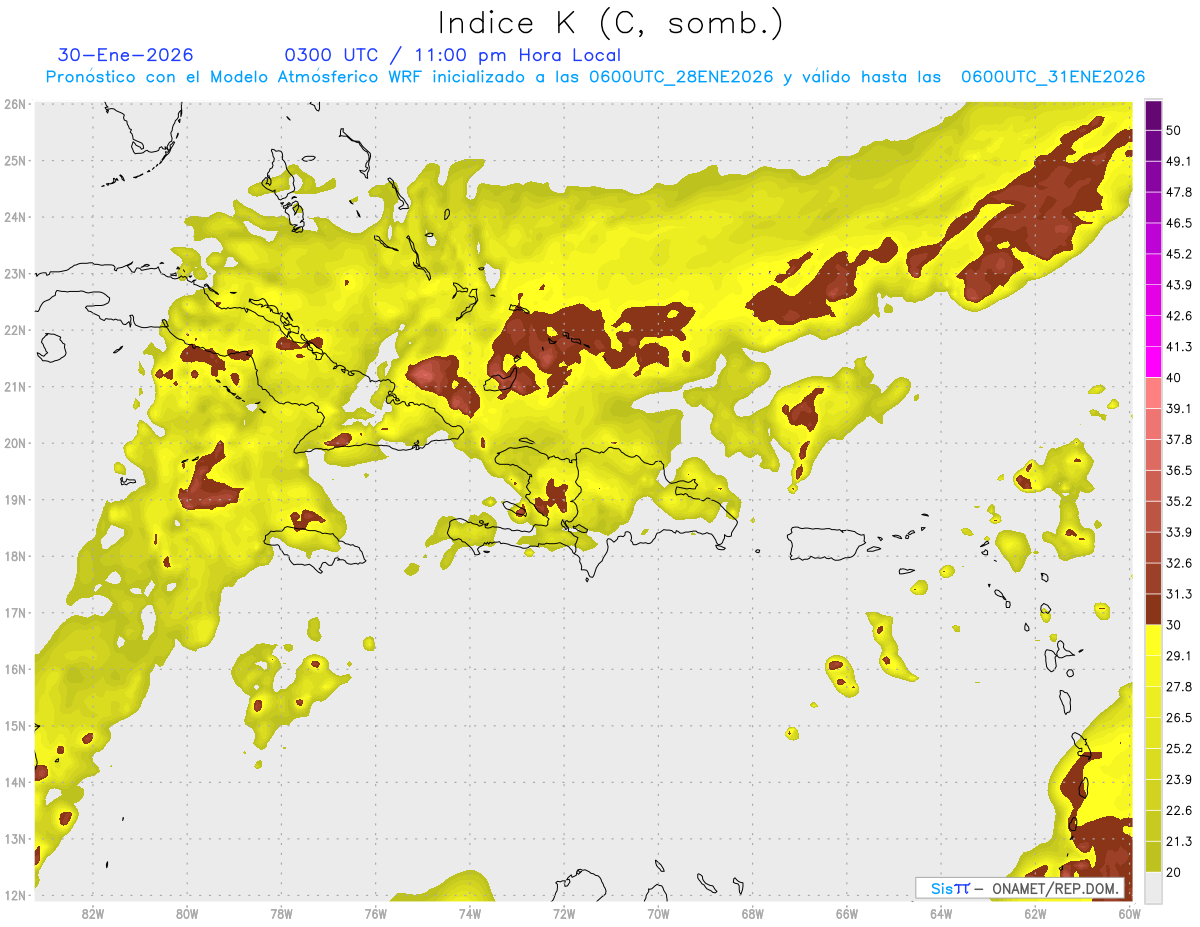Click colorbar value 37.8
The height and width of the screenshot is (927, 1200).
pyautogui.click(x=1179, y=439)
